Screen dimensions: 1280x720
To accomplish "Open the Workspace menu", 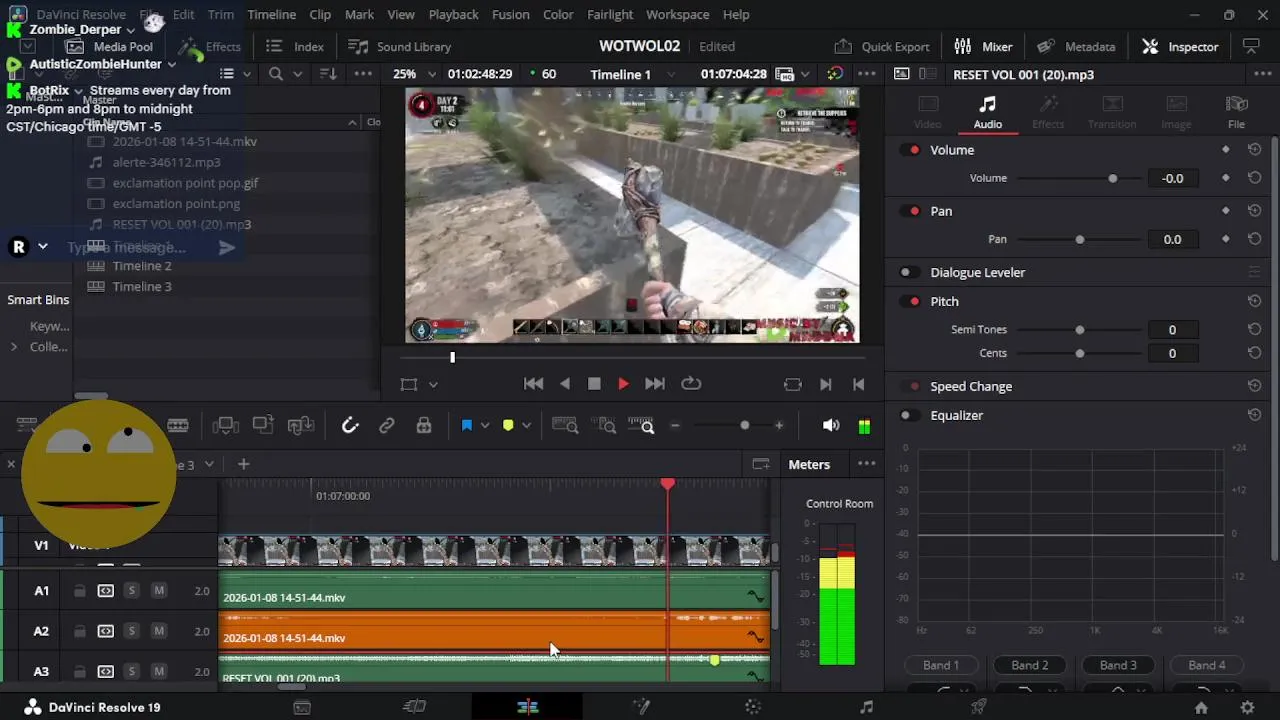I will 677,14.
